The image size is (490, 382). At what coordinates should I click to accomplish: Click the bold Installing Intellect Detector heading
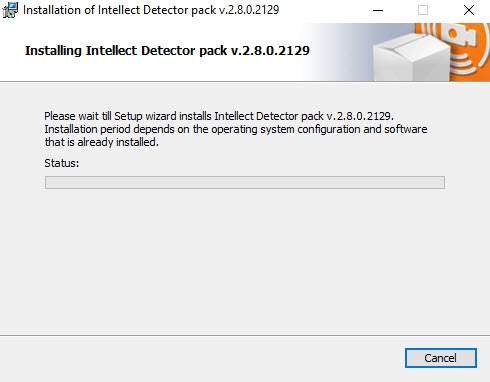(x=167, y=51)
